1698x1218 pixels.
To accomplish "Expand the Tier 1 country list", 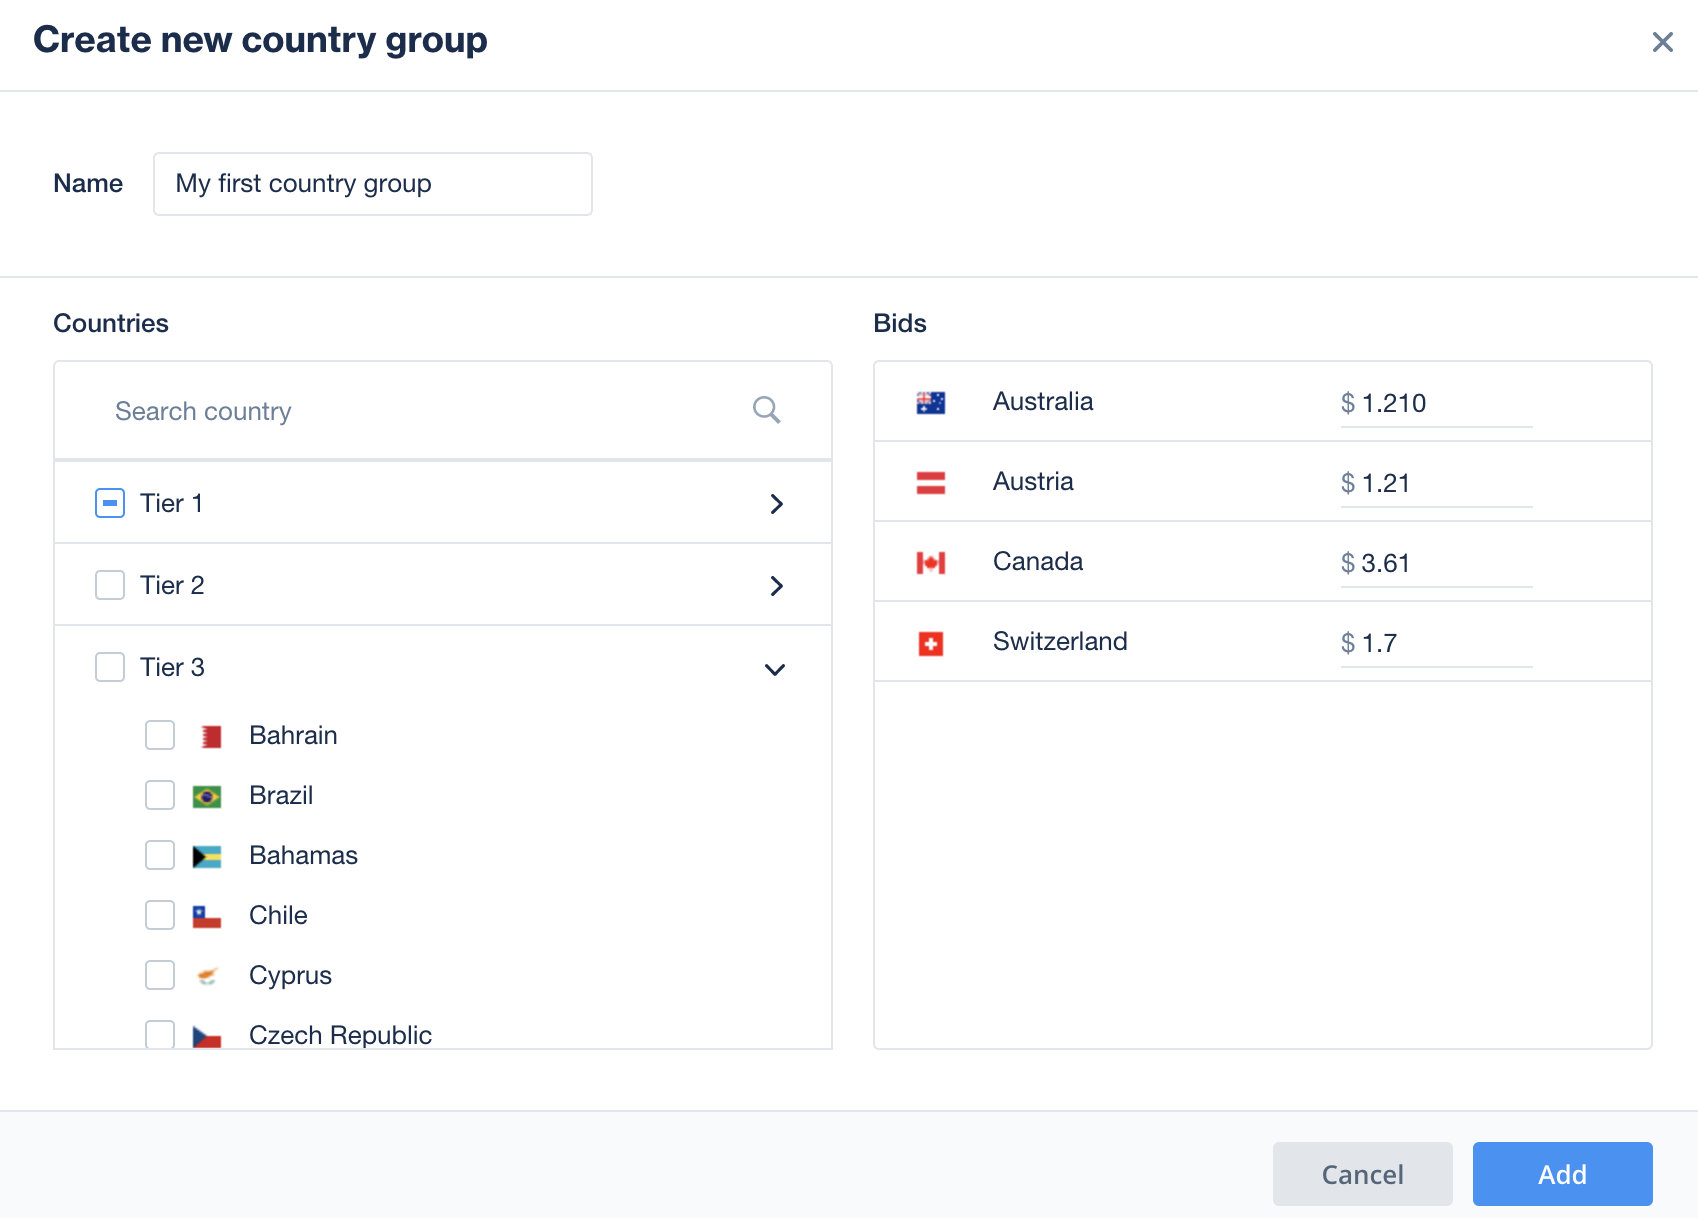I will tap(776, 504).
